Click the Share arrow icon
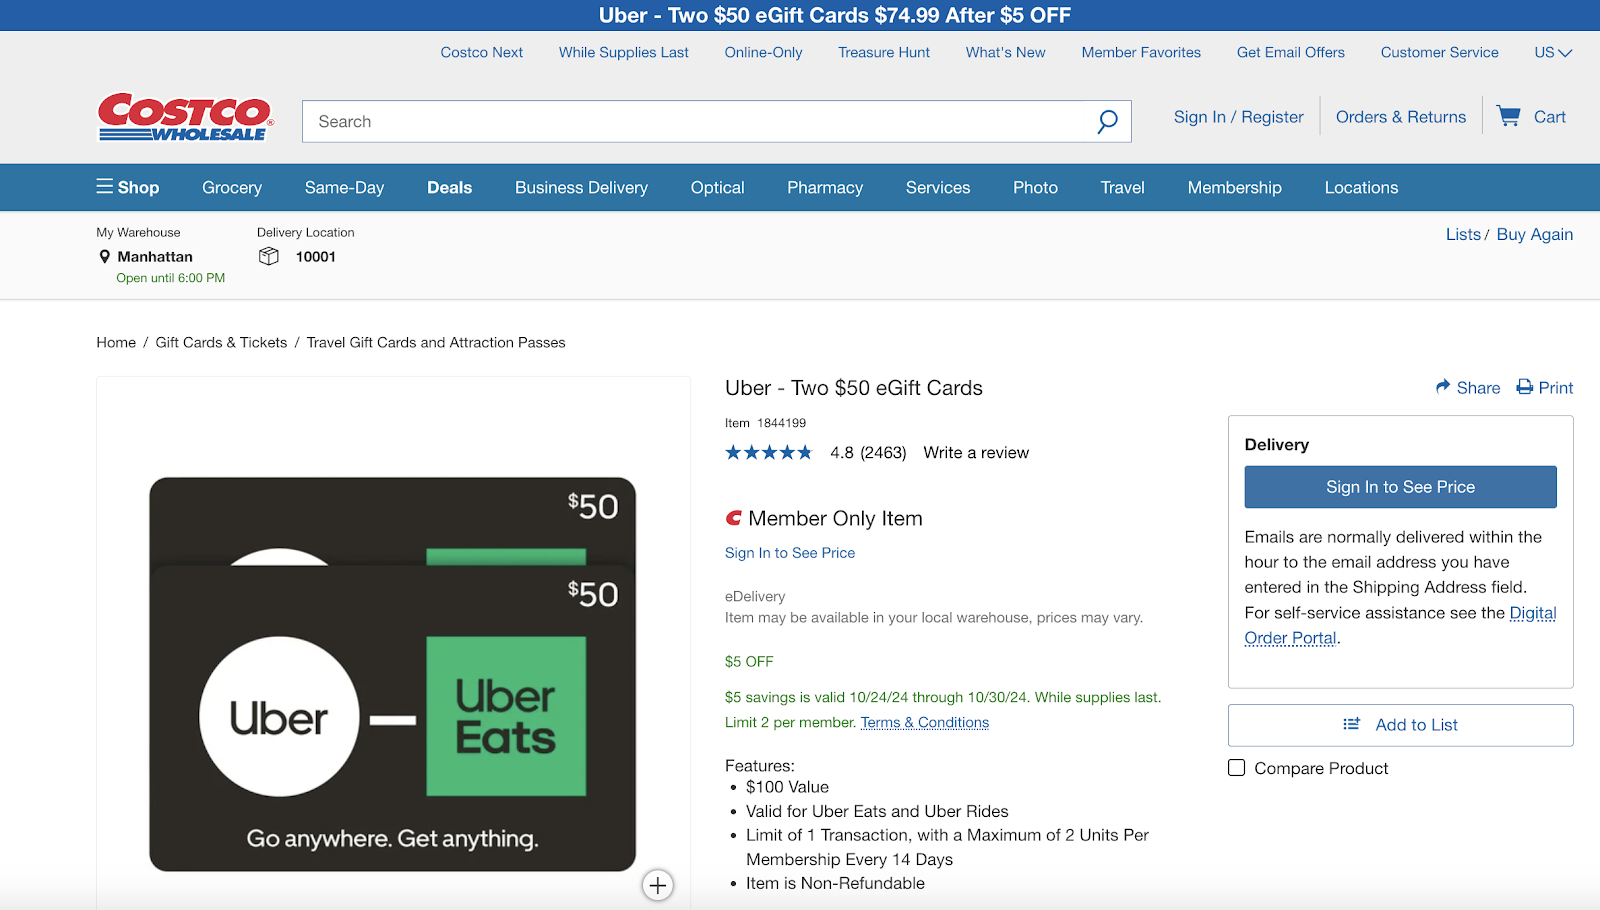Image resolution: width=1600 pixels, height=910 pixels. (x=1443, y=387)
